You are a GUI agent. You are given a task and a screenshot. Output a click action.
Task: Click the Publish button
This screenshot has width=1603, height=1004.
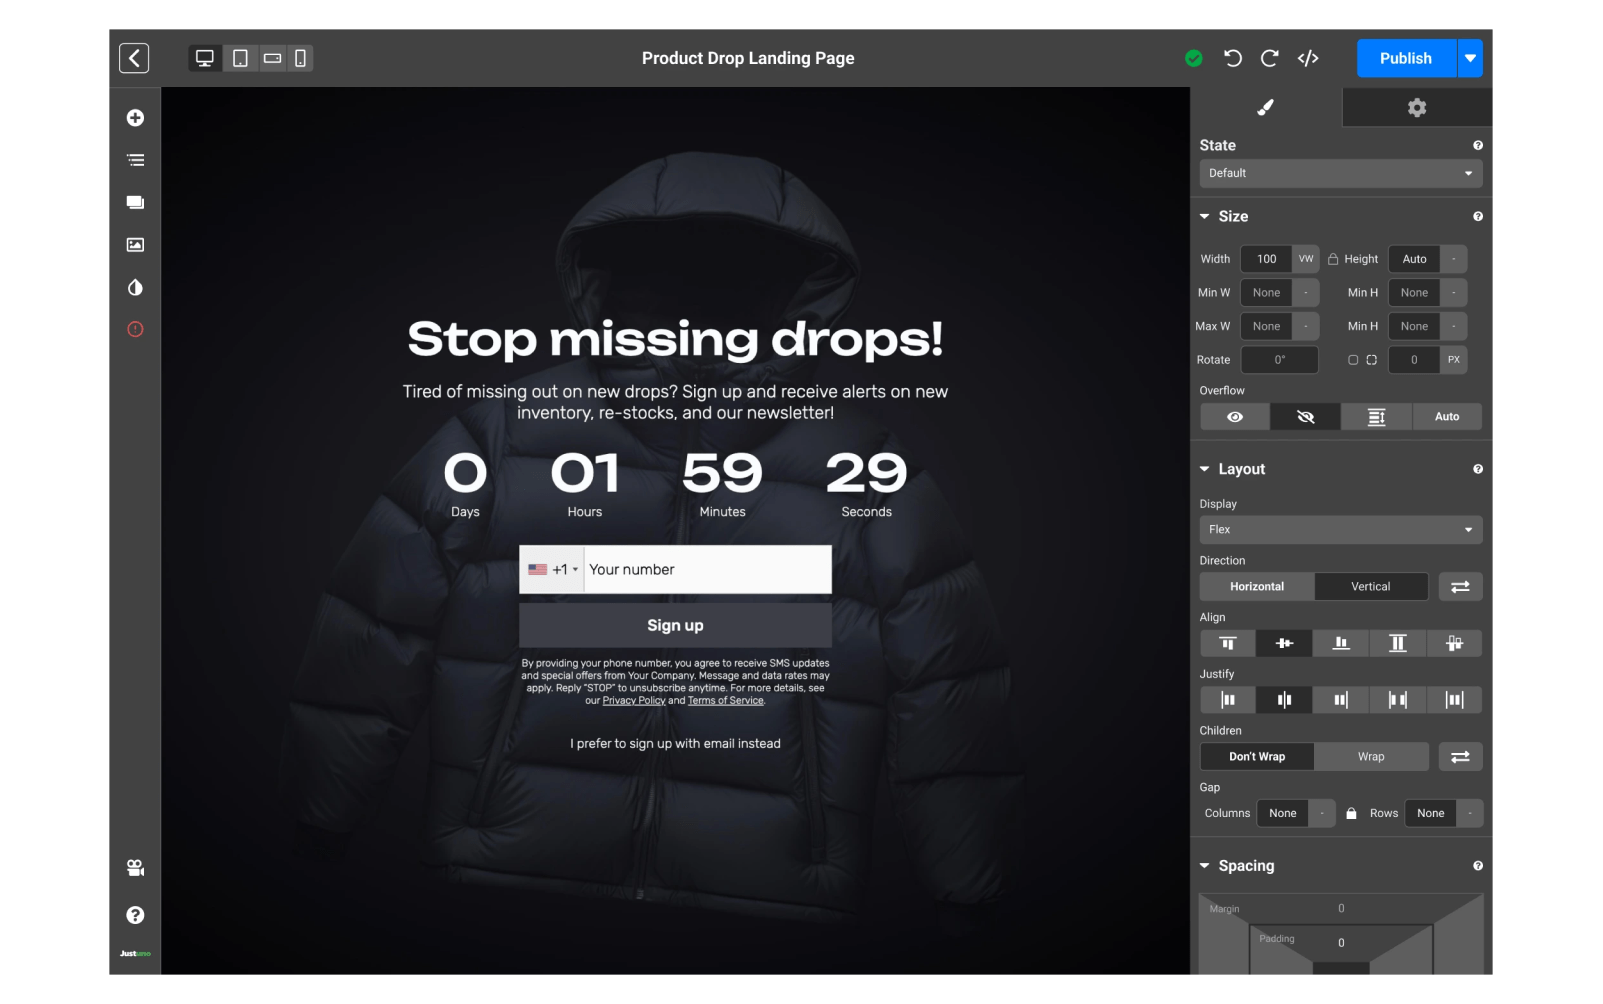(1405, 58)
